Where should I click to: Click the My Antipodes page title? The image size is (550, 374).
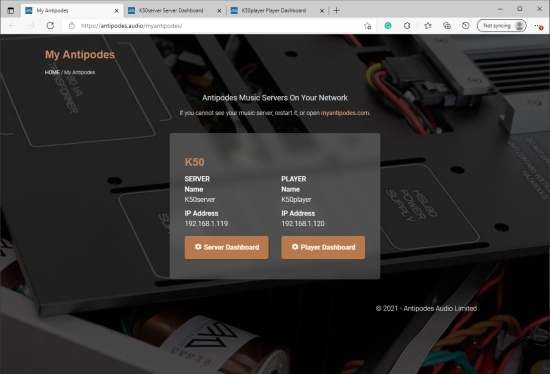pyautogui.click(x=80, y=55)
